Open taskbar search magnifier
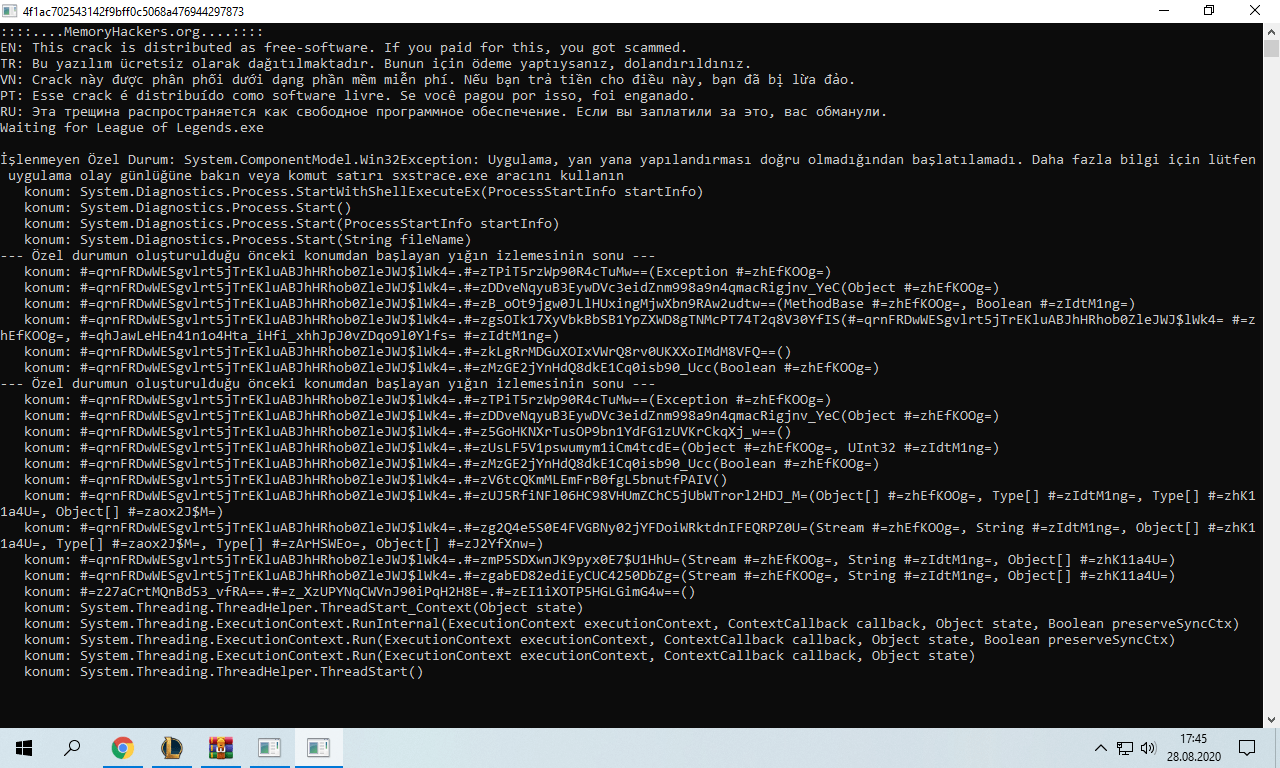 pyautogui.click(x=72, y=747)
